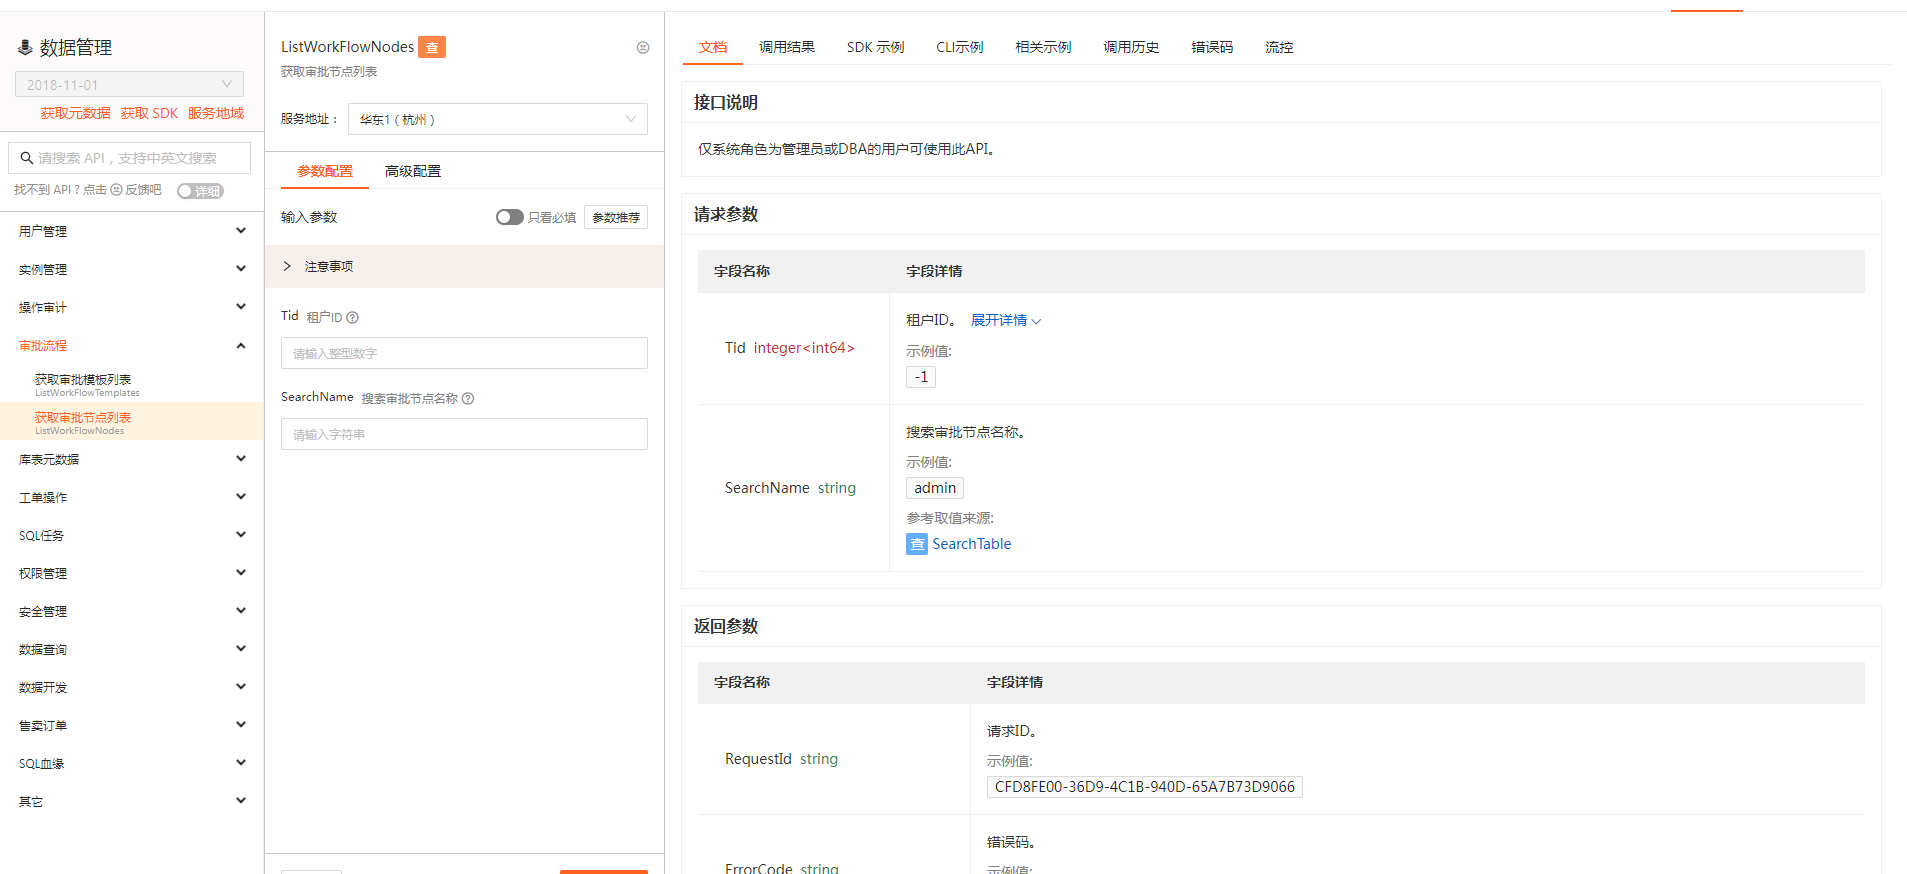The width and height of the screenshot is (1907, 874).
Task: Click the 服务地域 link
Action: (x=216, y=113)
